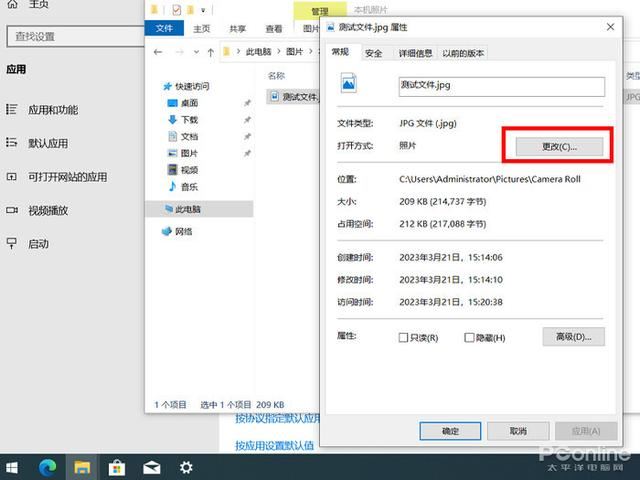Viewport: 640px width, 480px height.
Task: Select Quick access (快速访问) in tree
Action: point(192,87)
